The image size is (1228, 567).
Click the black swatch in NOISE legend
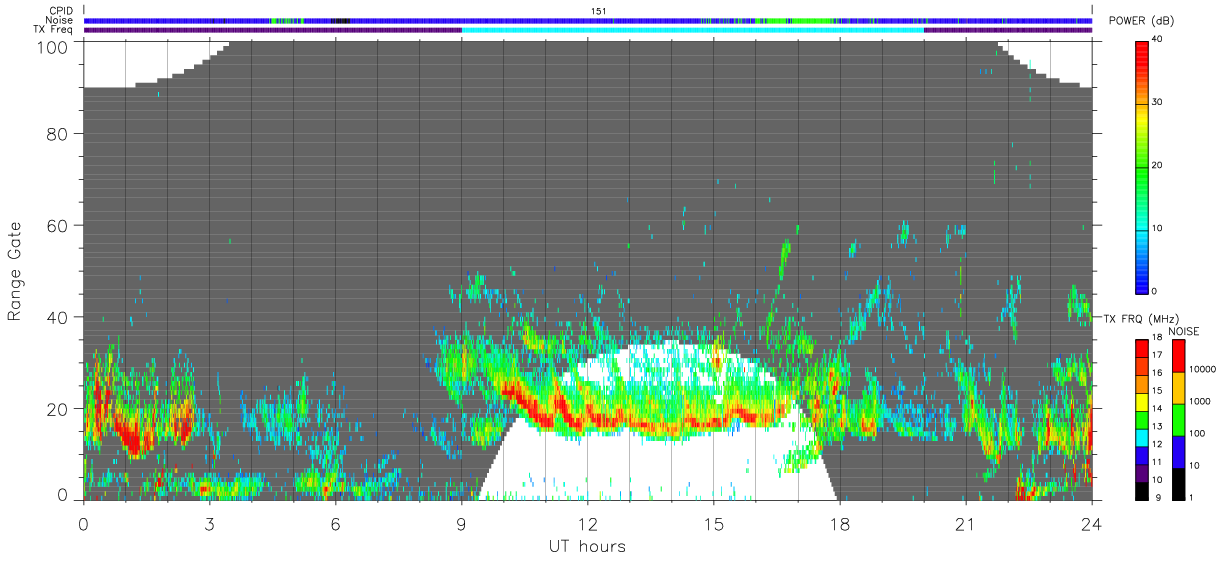click(1178, 484)
